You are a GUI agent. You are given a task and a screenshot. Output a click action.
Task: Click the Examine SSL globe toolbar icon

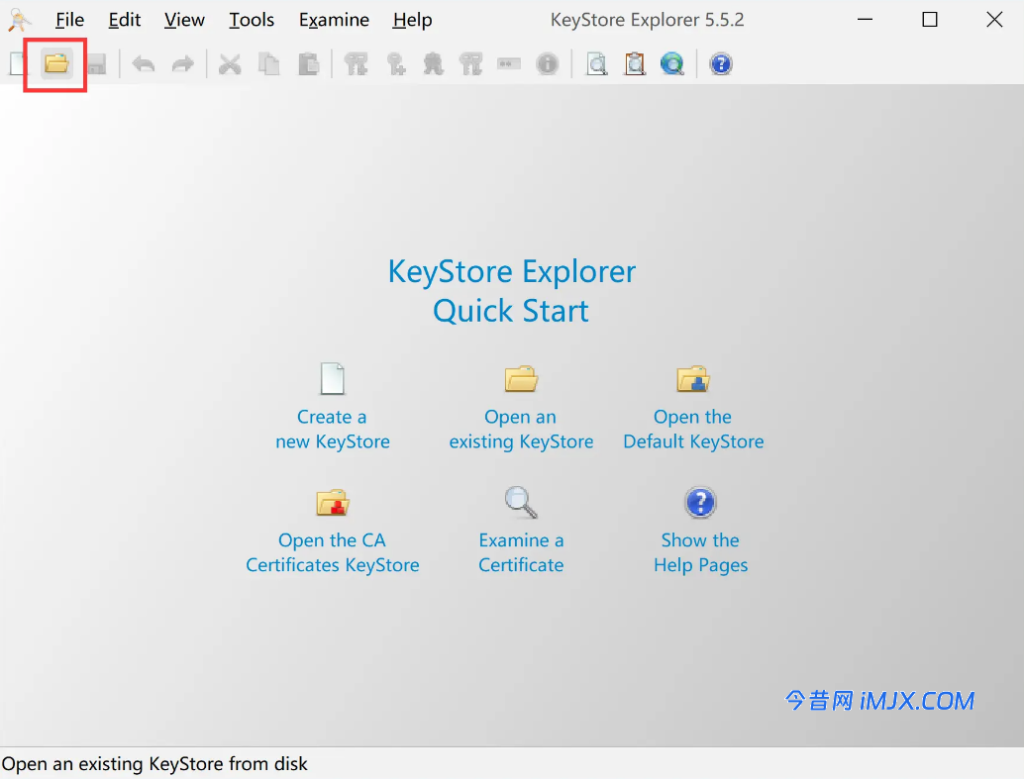(672, 64)
